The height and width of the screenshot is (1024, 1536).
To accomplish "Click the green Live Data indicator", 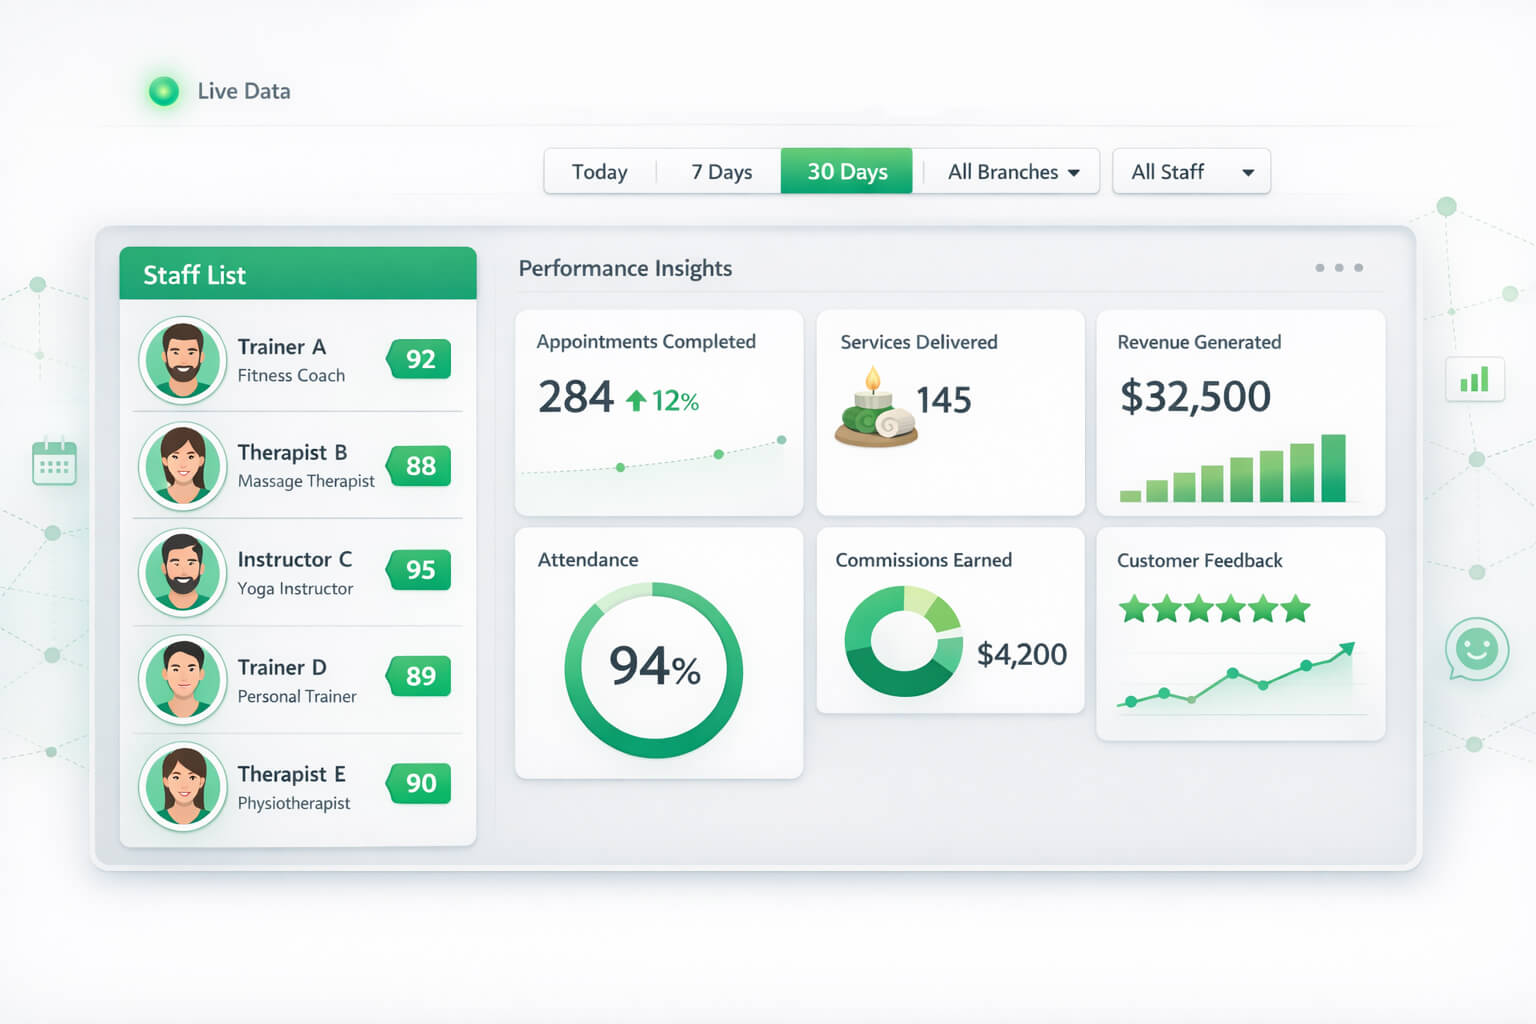I will click(164, 91).
